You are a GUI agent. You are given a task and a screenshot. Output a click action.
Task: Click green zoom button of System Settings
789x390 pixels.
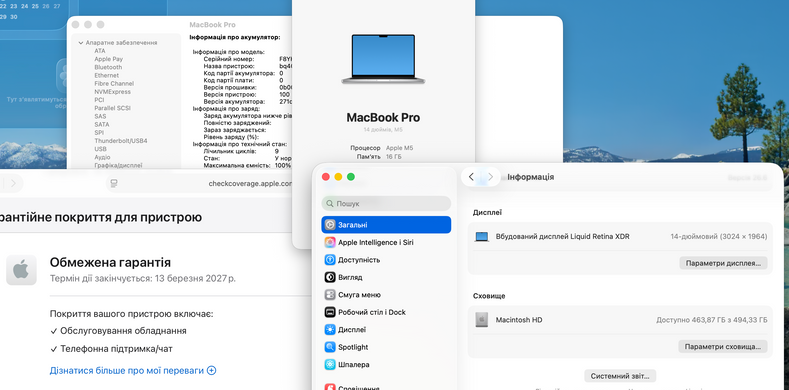click(x=351, y=177)
